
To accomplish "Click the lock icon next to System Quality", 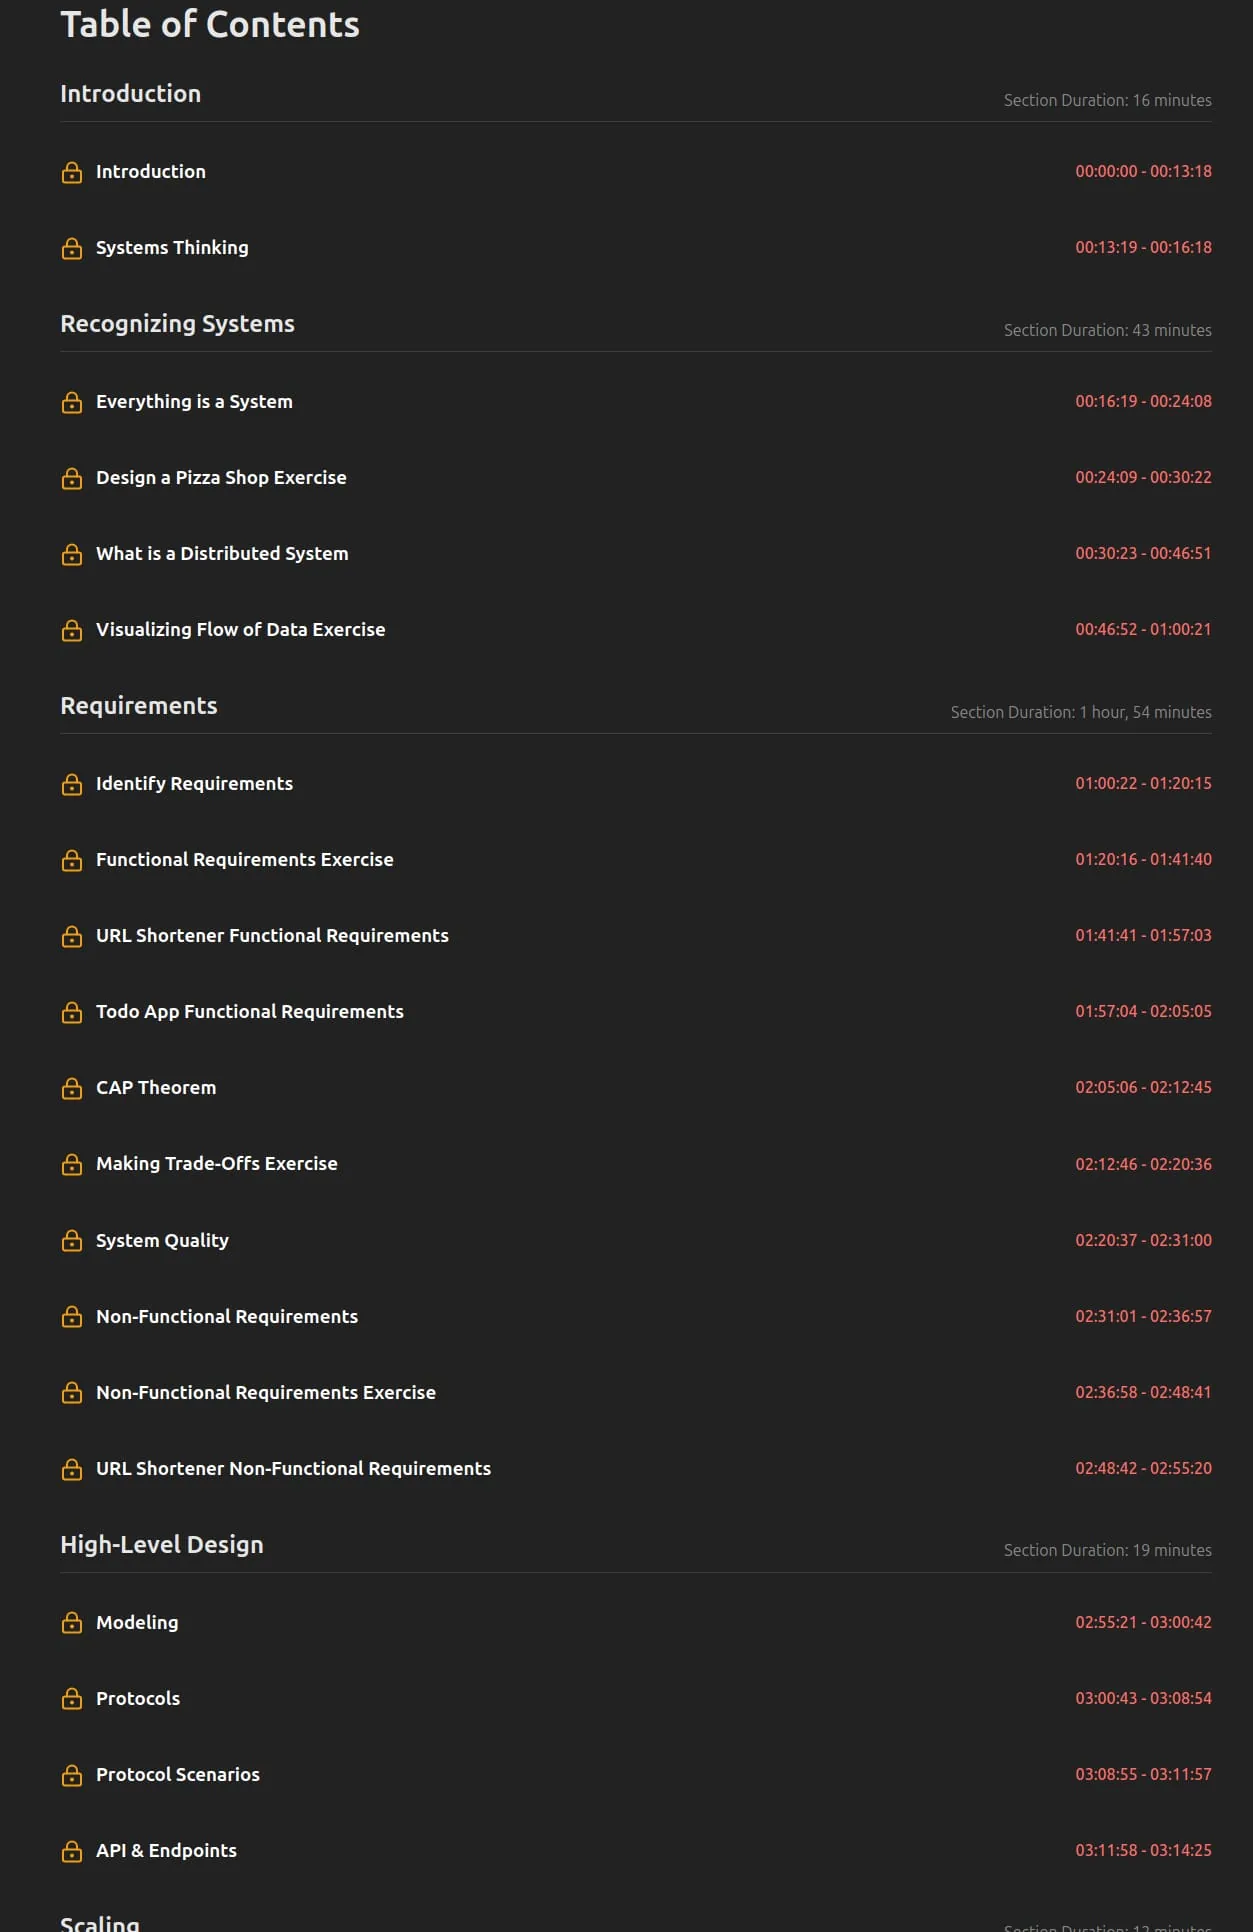I will pyautogui.click(x=72, y=1240).
